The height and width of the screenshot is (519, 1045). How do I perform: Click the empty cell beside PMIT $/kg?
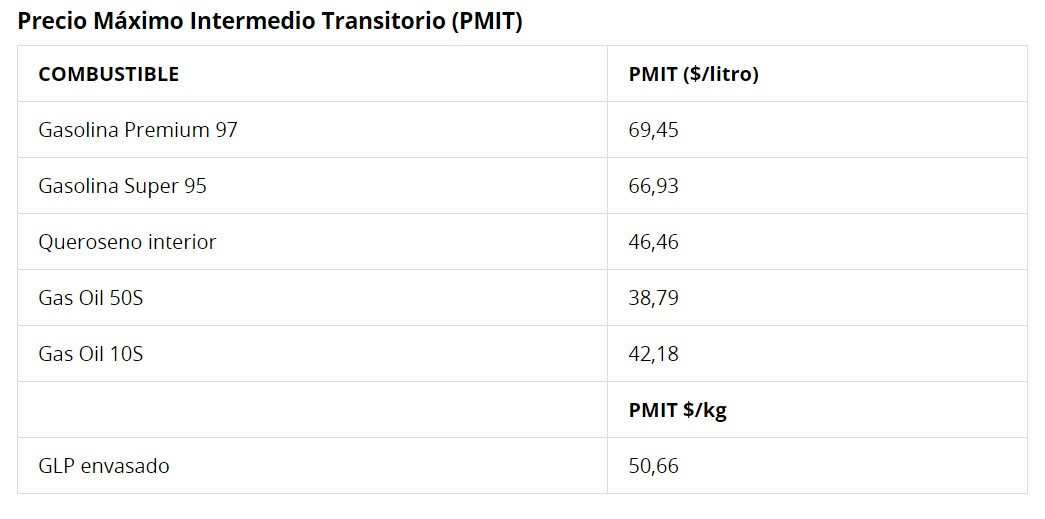click(x=312, y=410)
